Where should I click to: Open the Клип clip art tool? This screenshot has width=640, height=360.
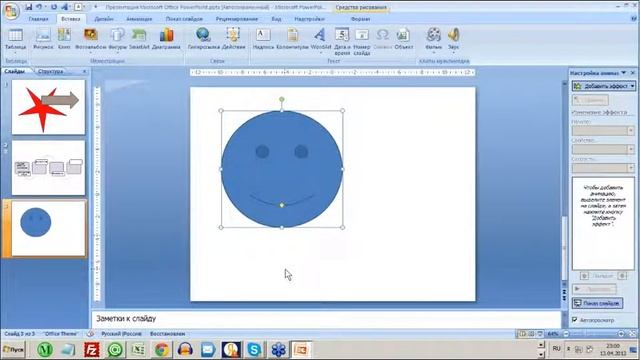pyautogui.click(x=64, y=40)
